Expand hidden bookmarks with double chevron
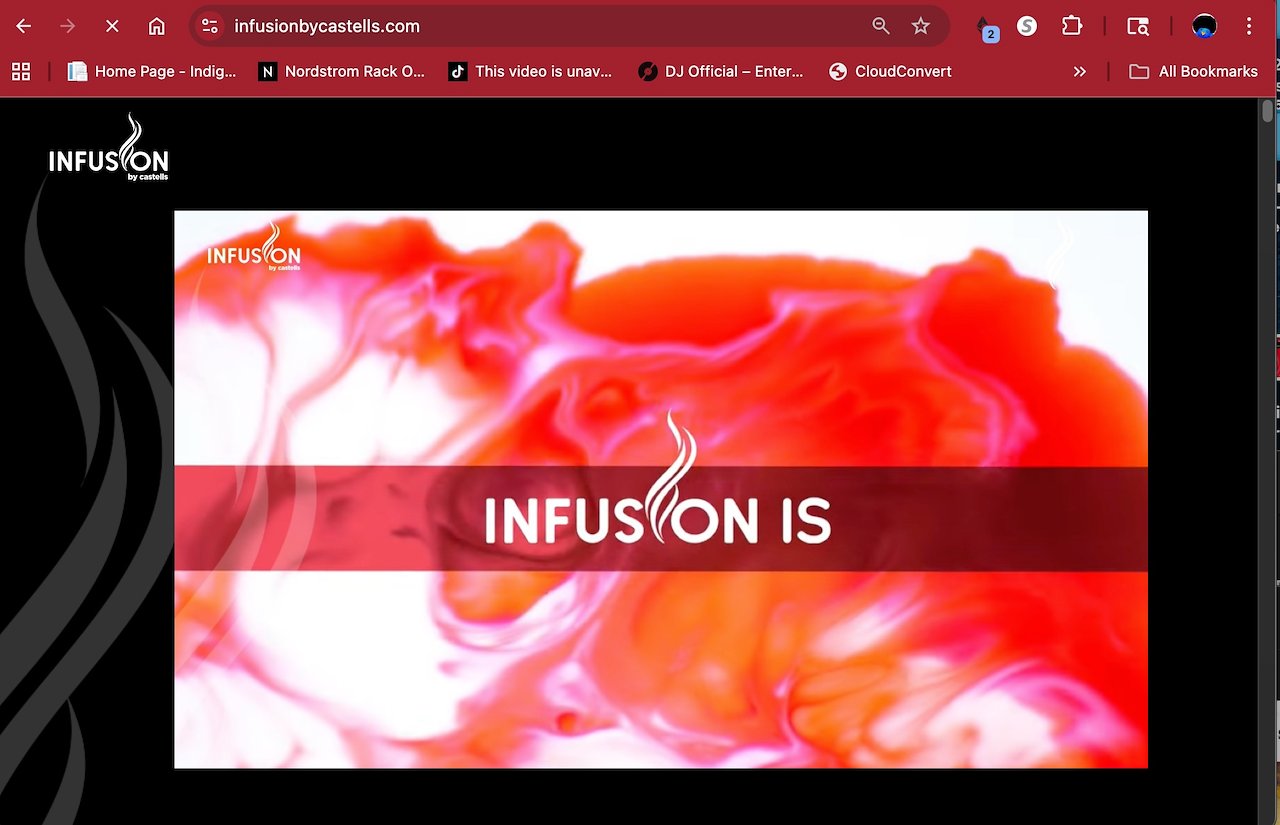Screen dimensions: 1280x825 click(x=1079, y=72)
